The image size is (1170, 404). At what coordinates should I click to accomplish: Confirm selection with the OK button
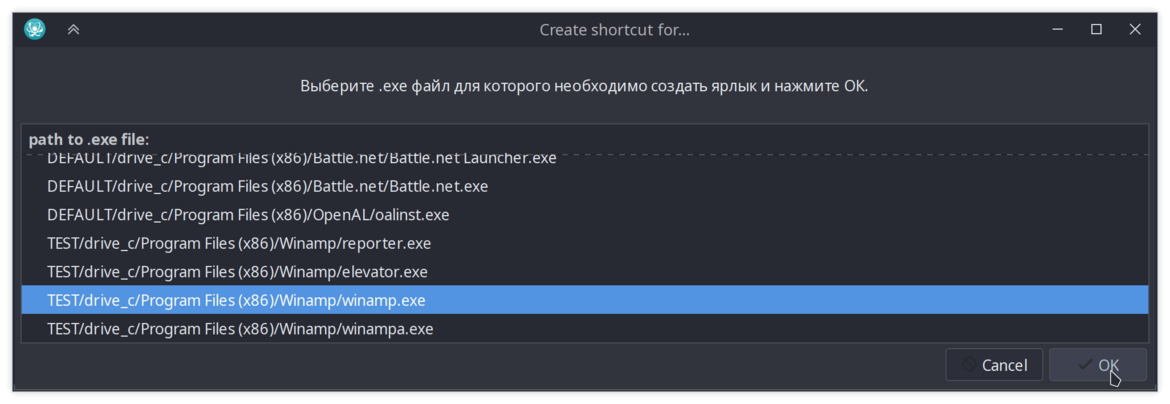tap(1098, 365)
